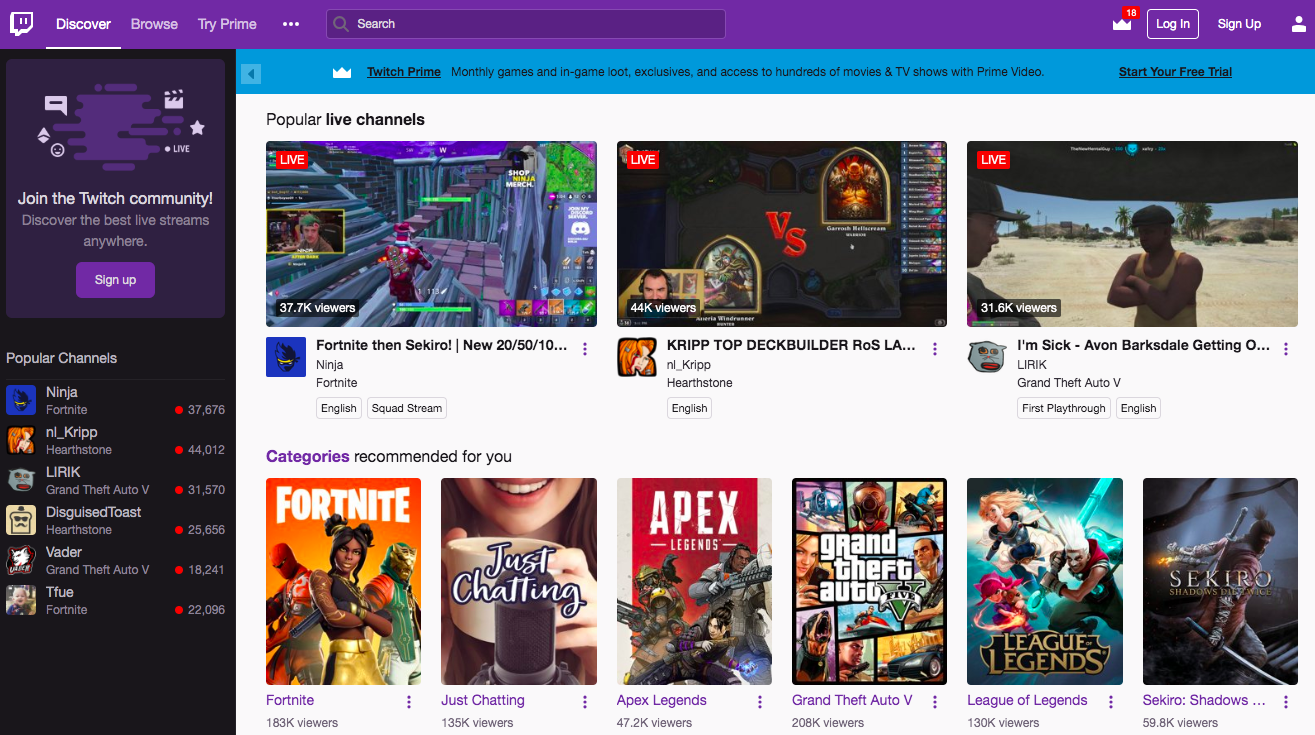Open the Prime loot crown notifications
Screen dimensions: 1315x735
[1122, 23]
